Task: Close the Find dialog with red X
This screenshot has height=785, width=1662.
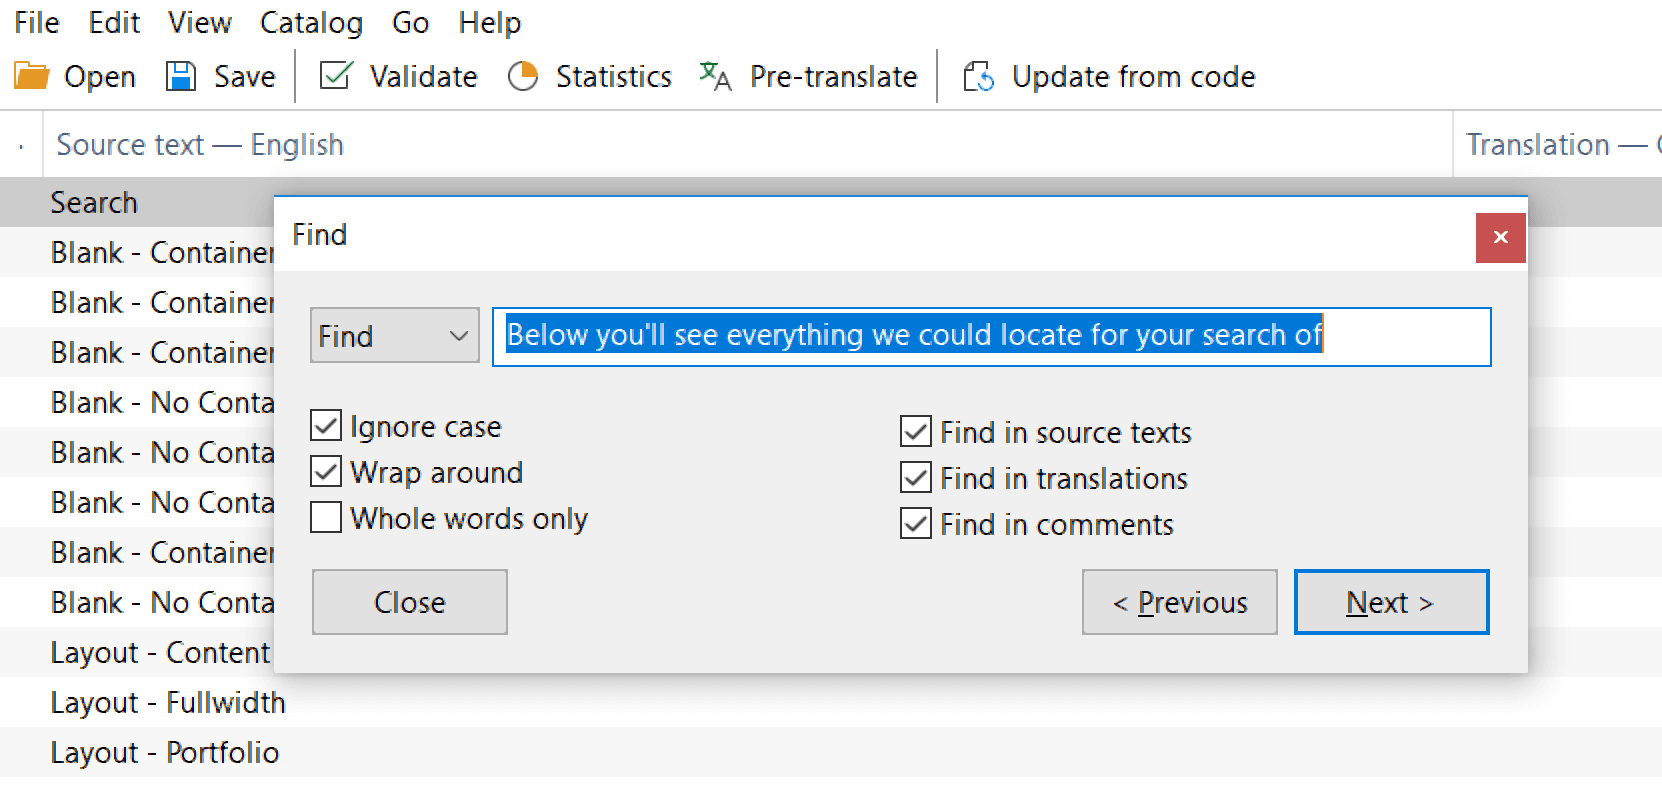Action: pyautogui.click(x=1500, y=237)
